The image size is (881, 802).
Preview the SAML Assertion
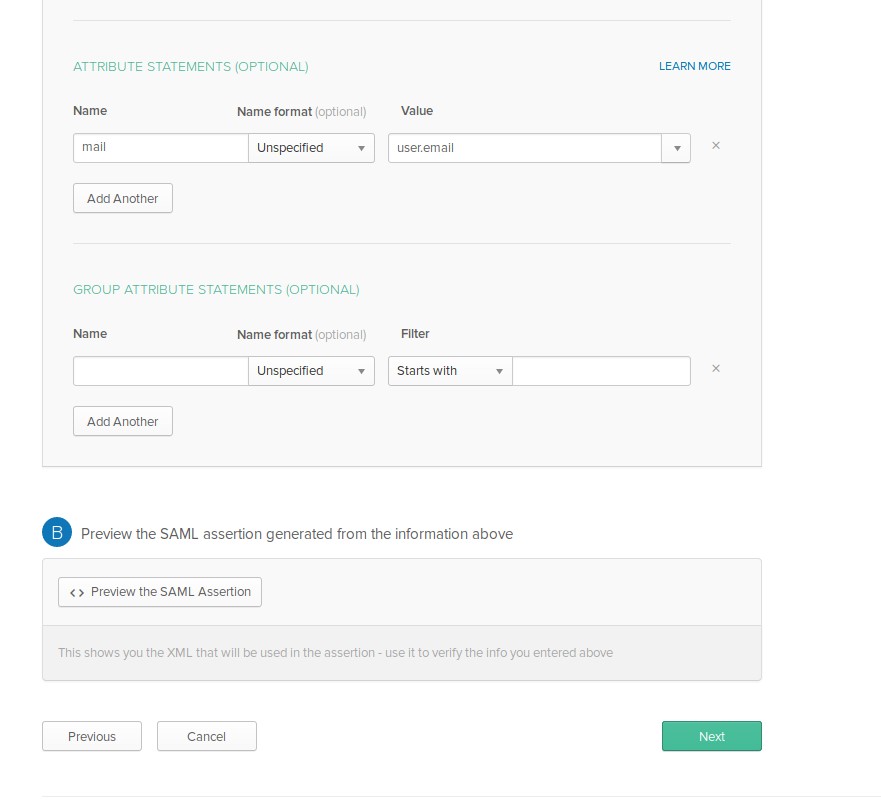(160, 592)
